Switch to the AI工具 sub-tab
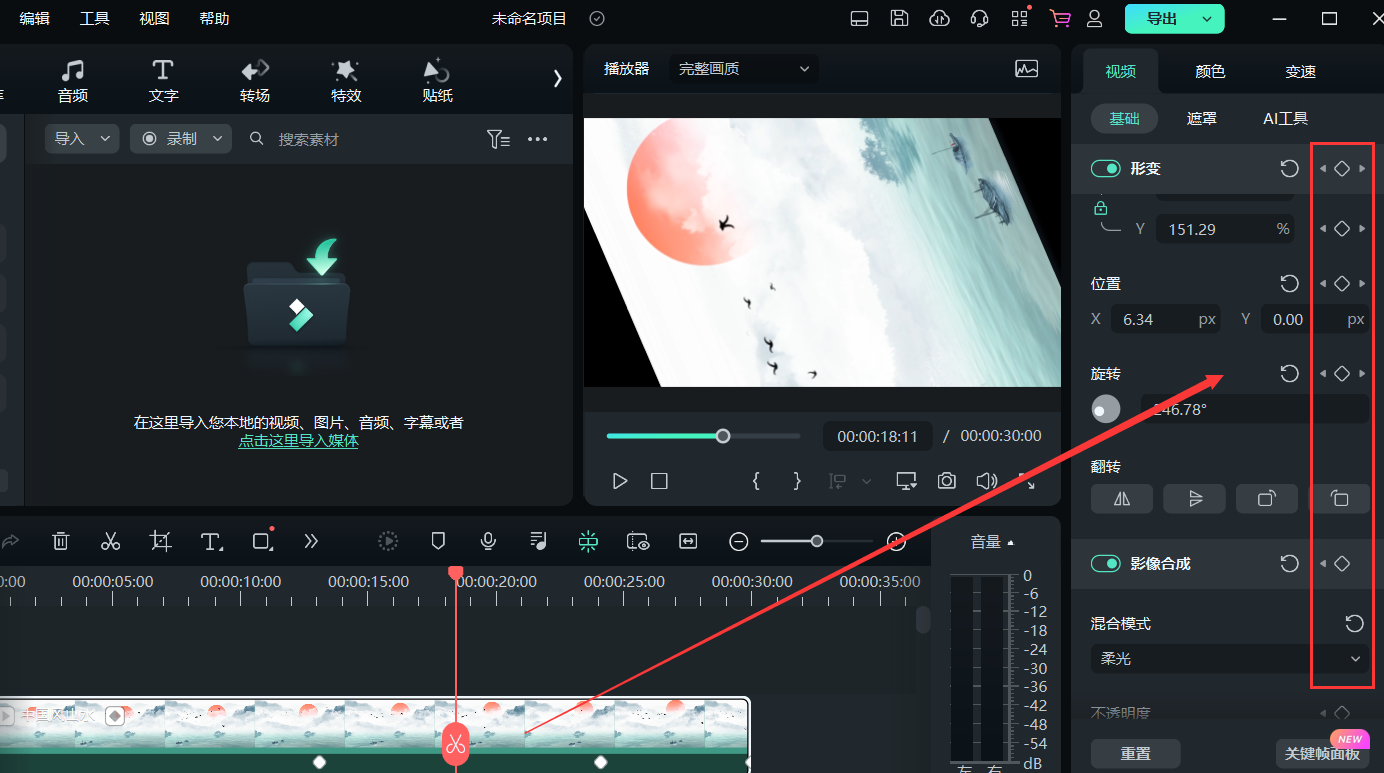The height and width of the screenshot is (773, 1384). (1285, 118)
